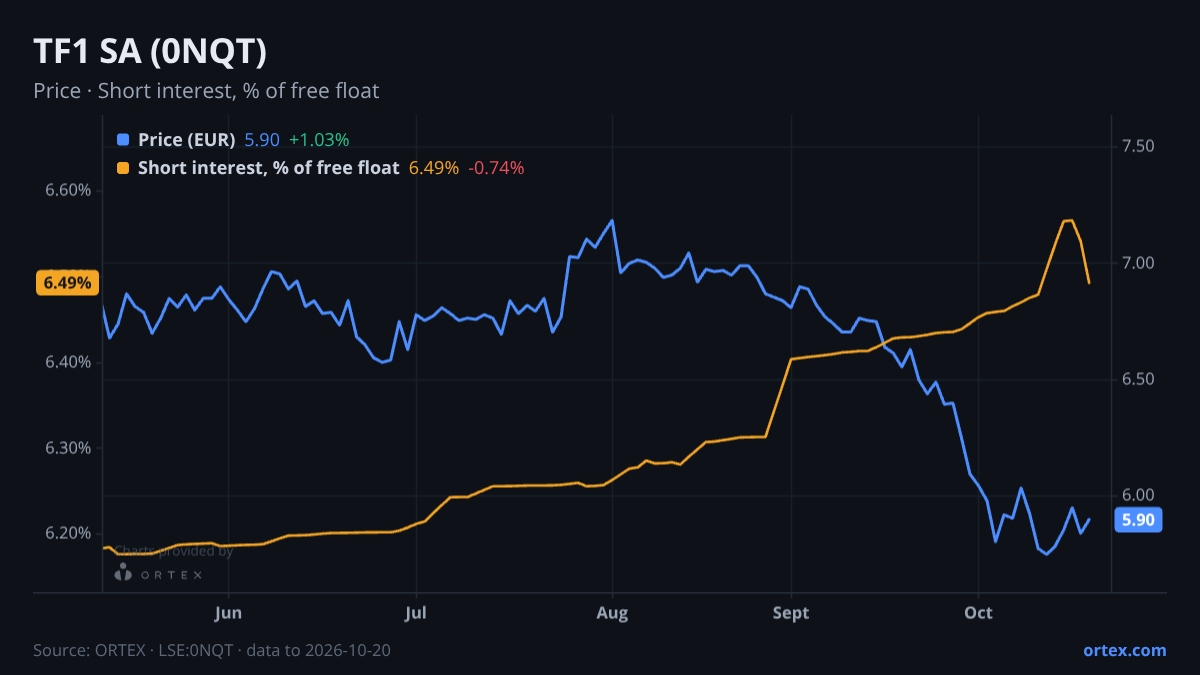Click the Jun label on the date axis
This screenshot has width=1200, height=675.
(x=229, y=613)
